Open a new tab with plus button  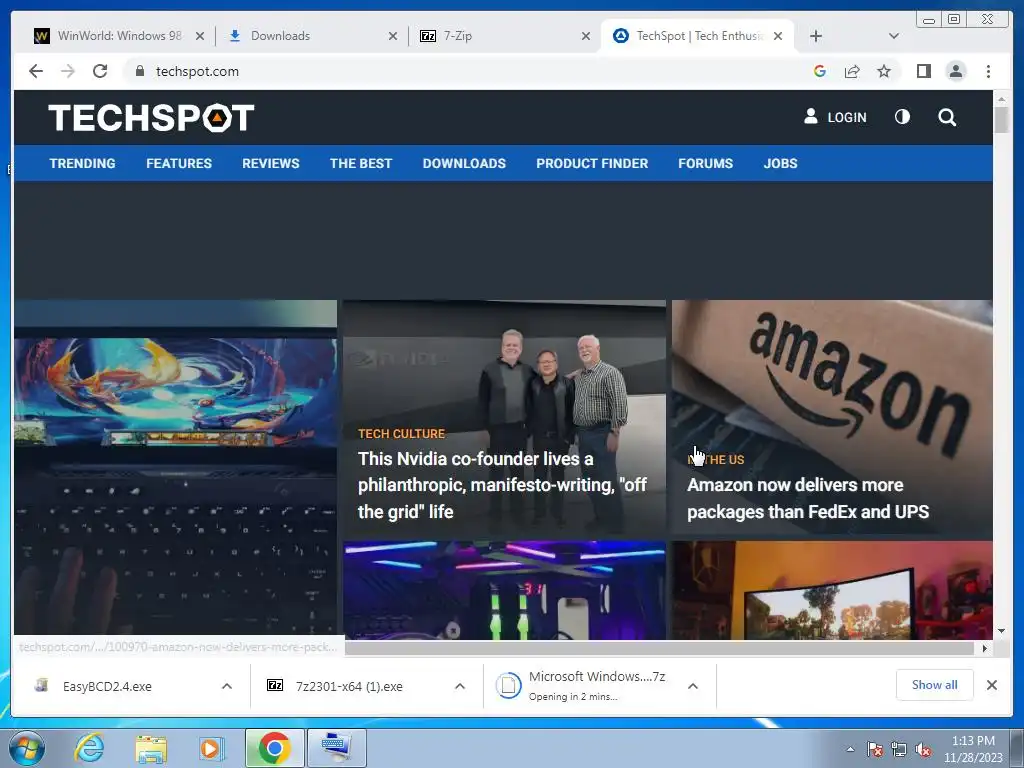click(x=816, y=36)
